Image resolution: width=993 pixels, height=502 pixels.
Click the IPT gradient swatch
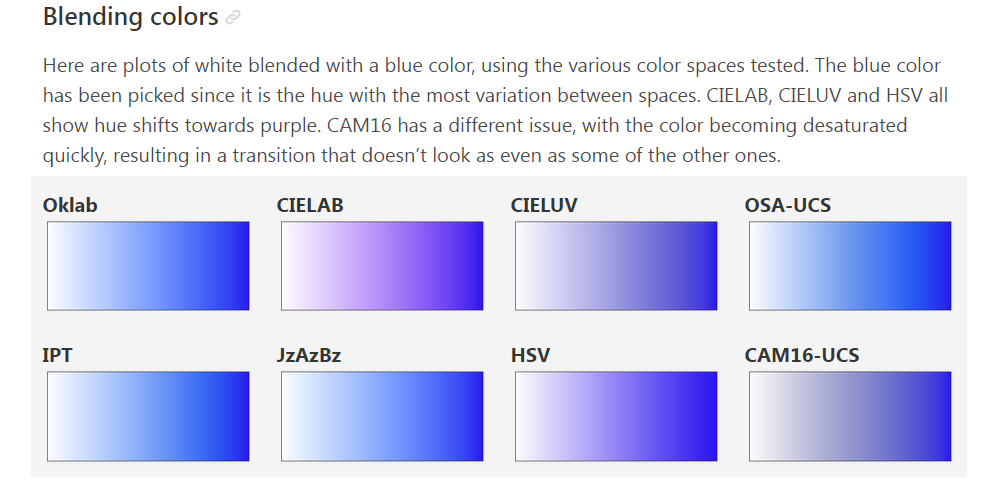click(148, 416)
